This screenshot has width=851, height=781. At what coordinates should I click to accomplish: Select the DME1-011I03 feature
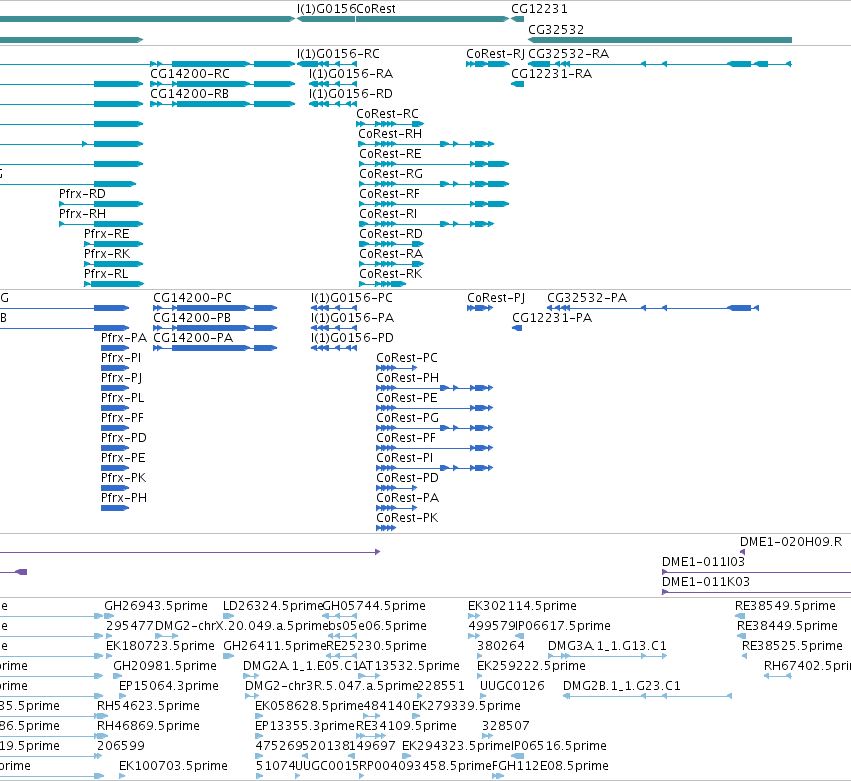click(x=757, y=573)
